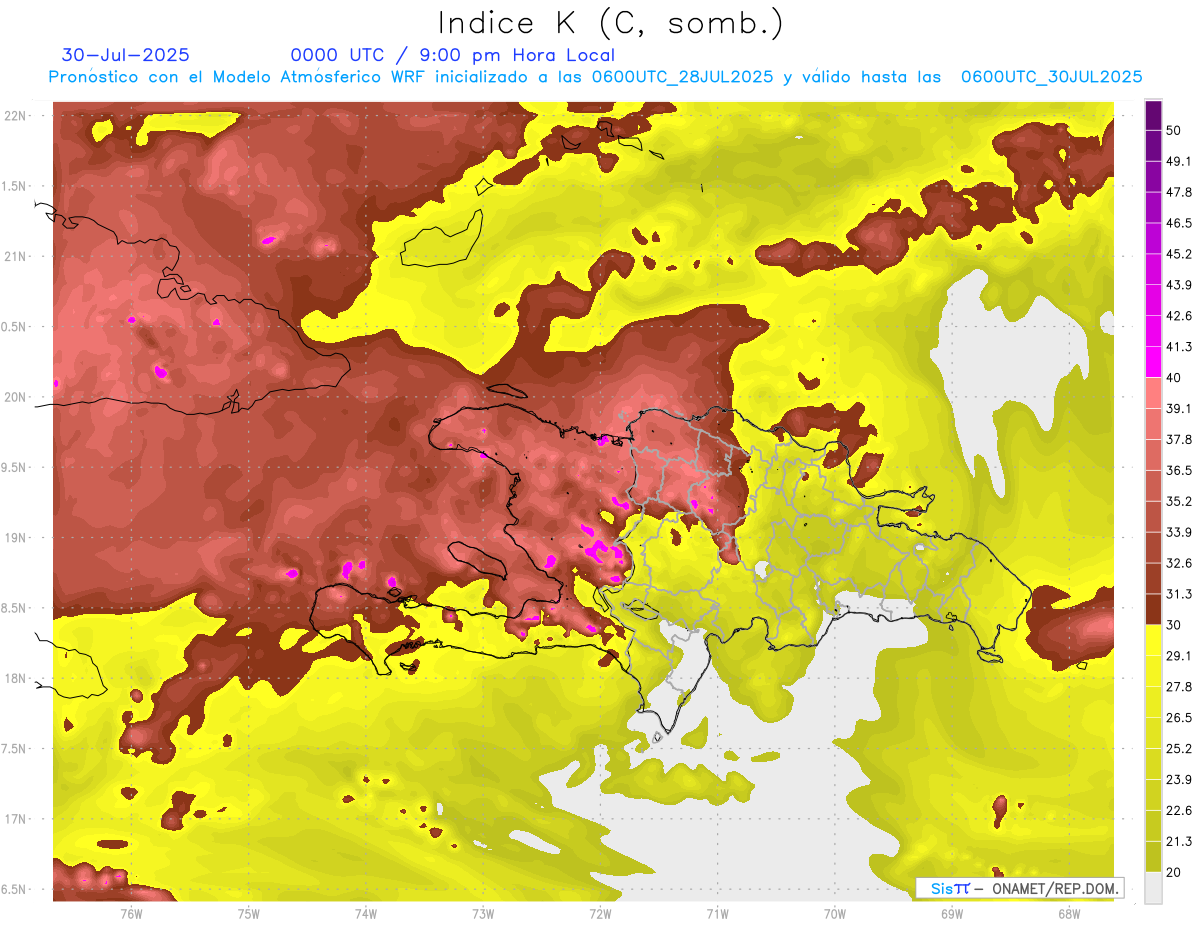
Task: Click the color scale value "43.9"
Action: [x=1179, y=285]
